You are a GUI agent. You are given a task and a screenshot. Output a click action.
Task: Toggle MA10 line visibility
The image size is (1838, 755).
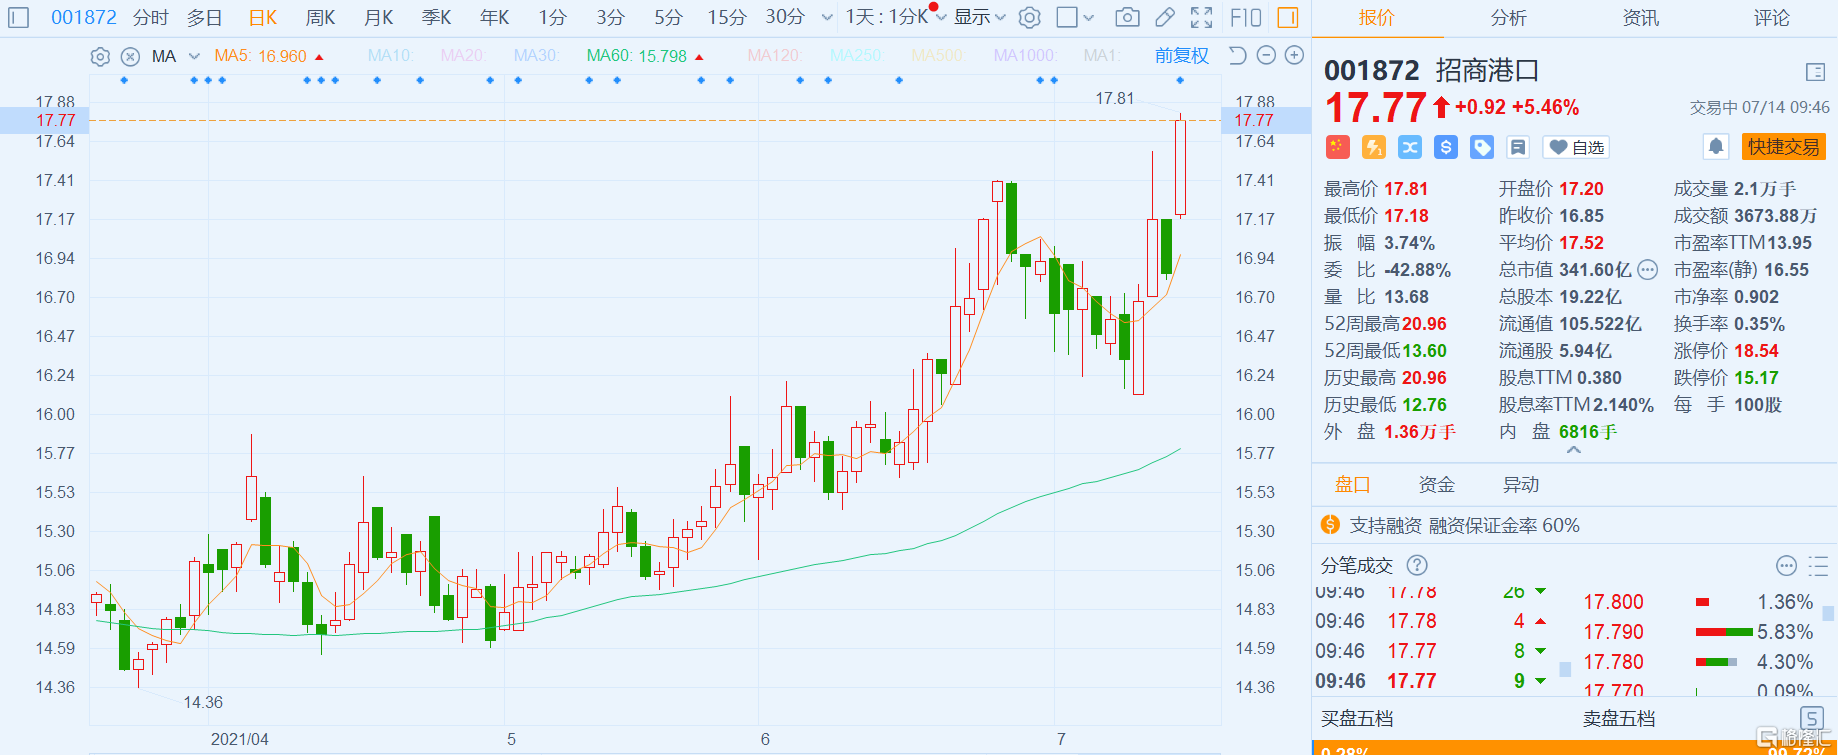tap(390, 56)
